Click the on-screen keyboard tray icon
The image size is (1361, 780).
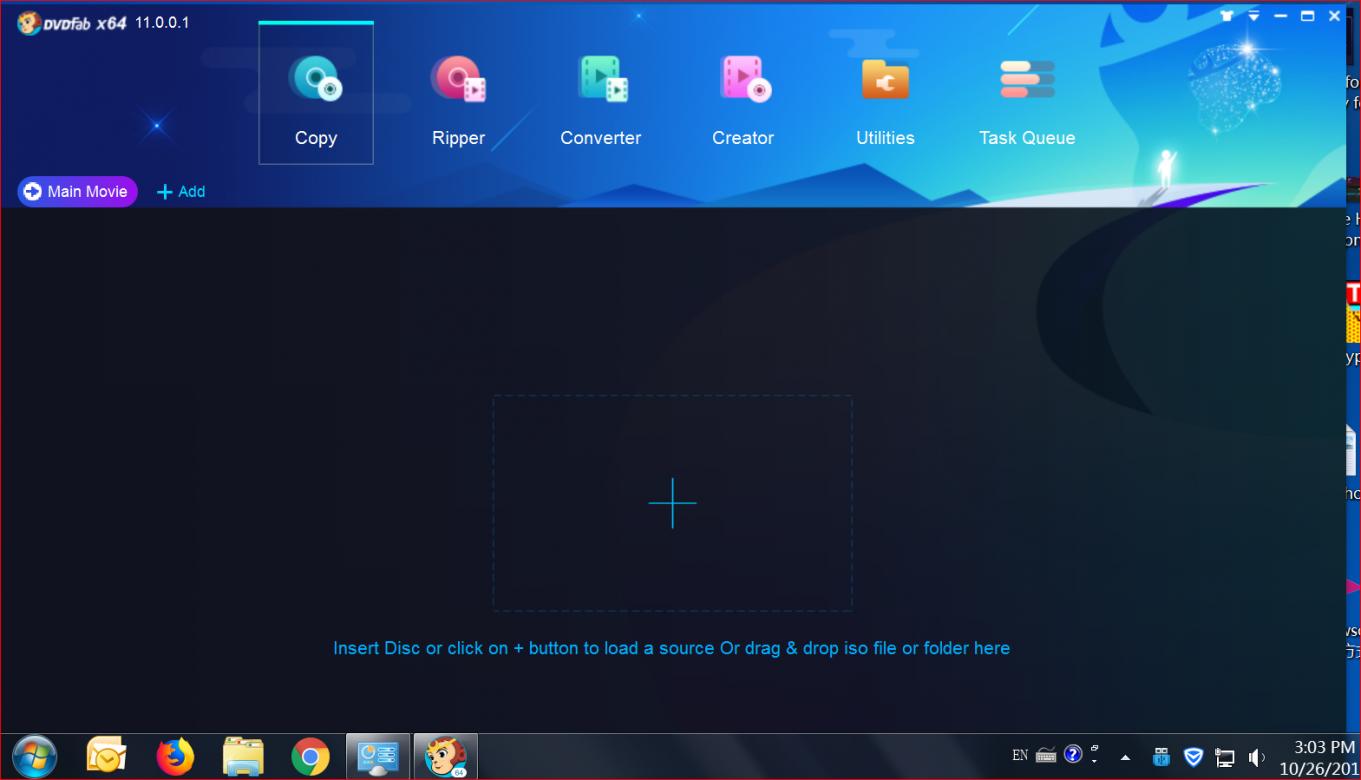point(1047,755)
